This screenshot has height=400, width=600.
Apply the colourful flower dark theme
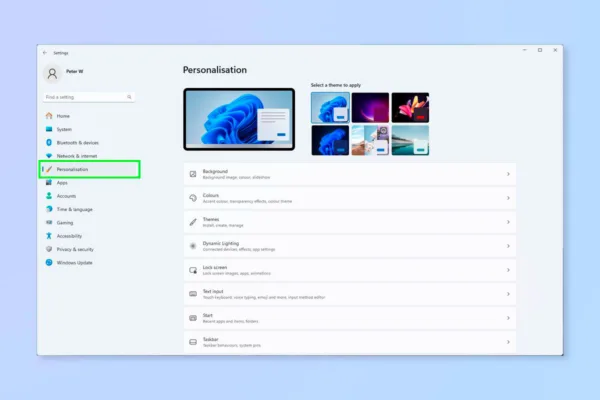coord(410,108)
